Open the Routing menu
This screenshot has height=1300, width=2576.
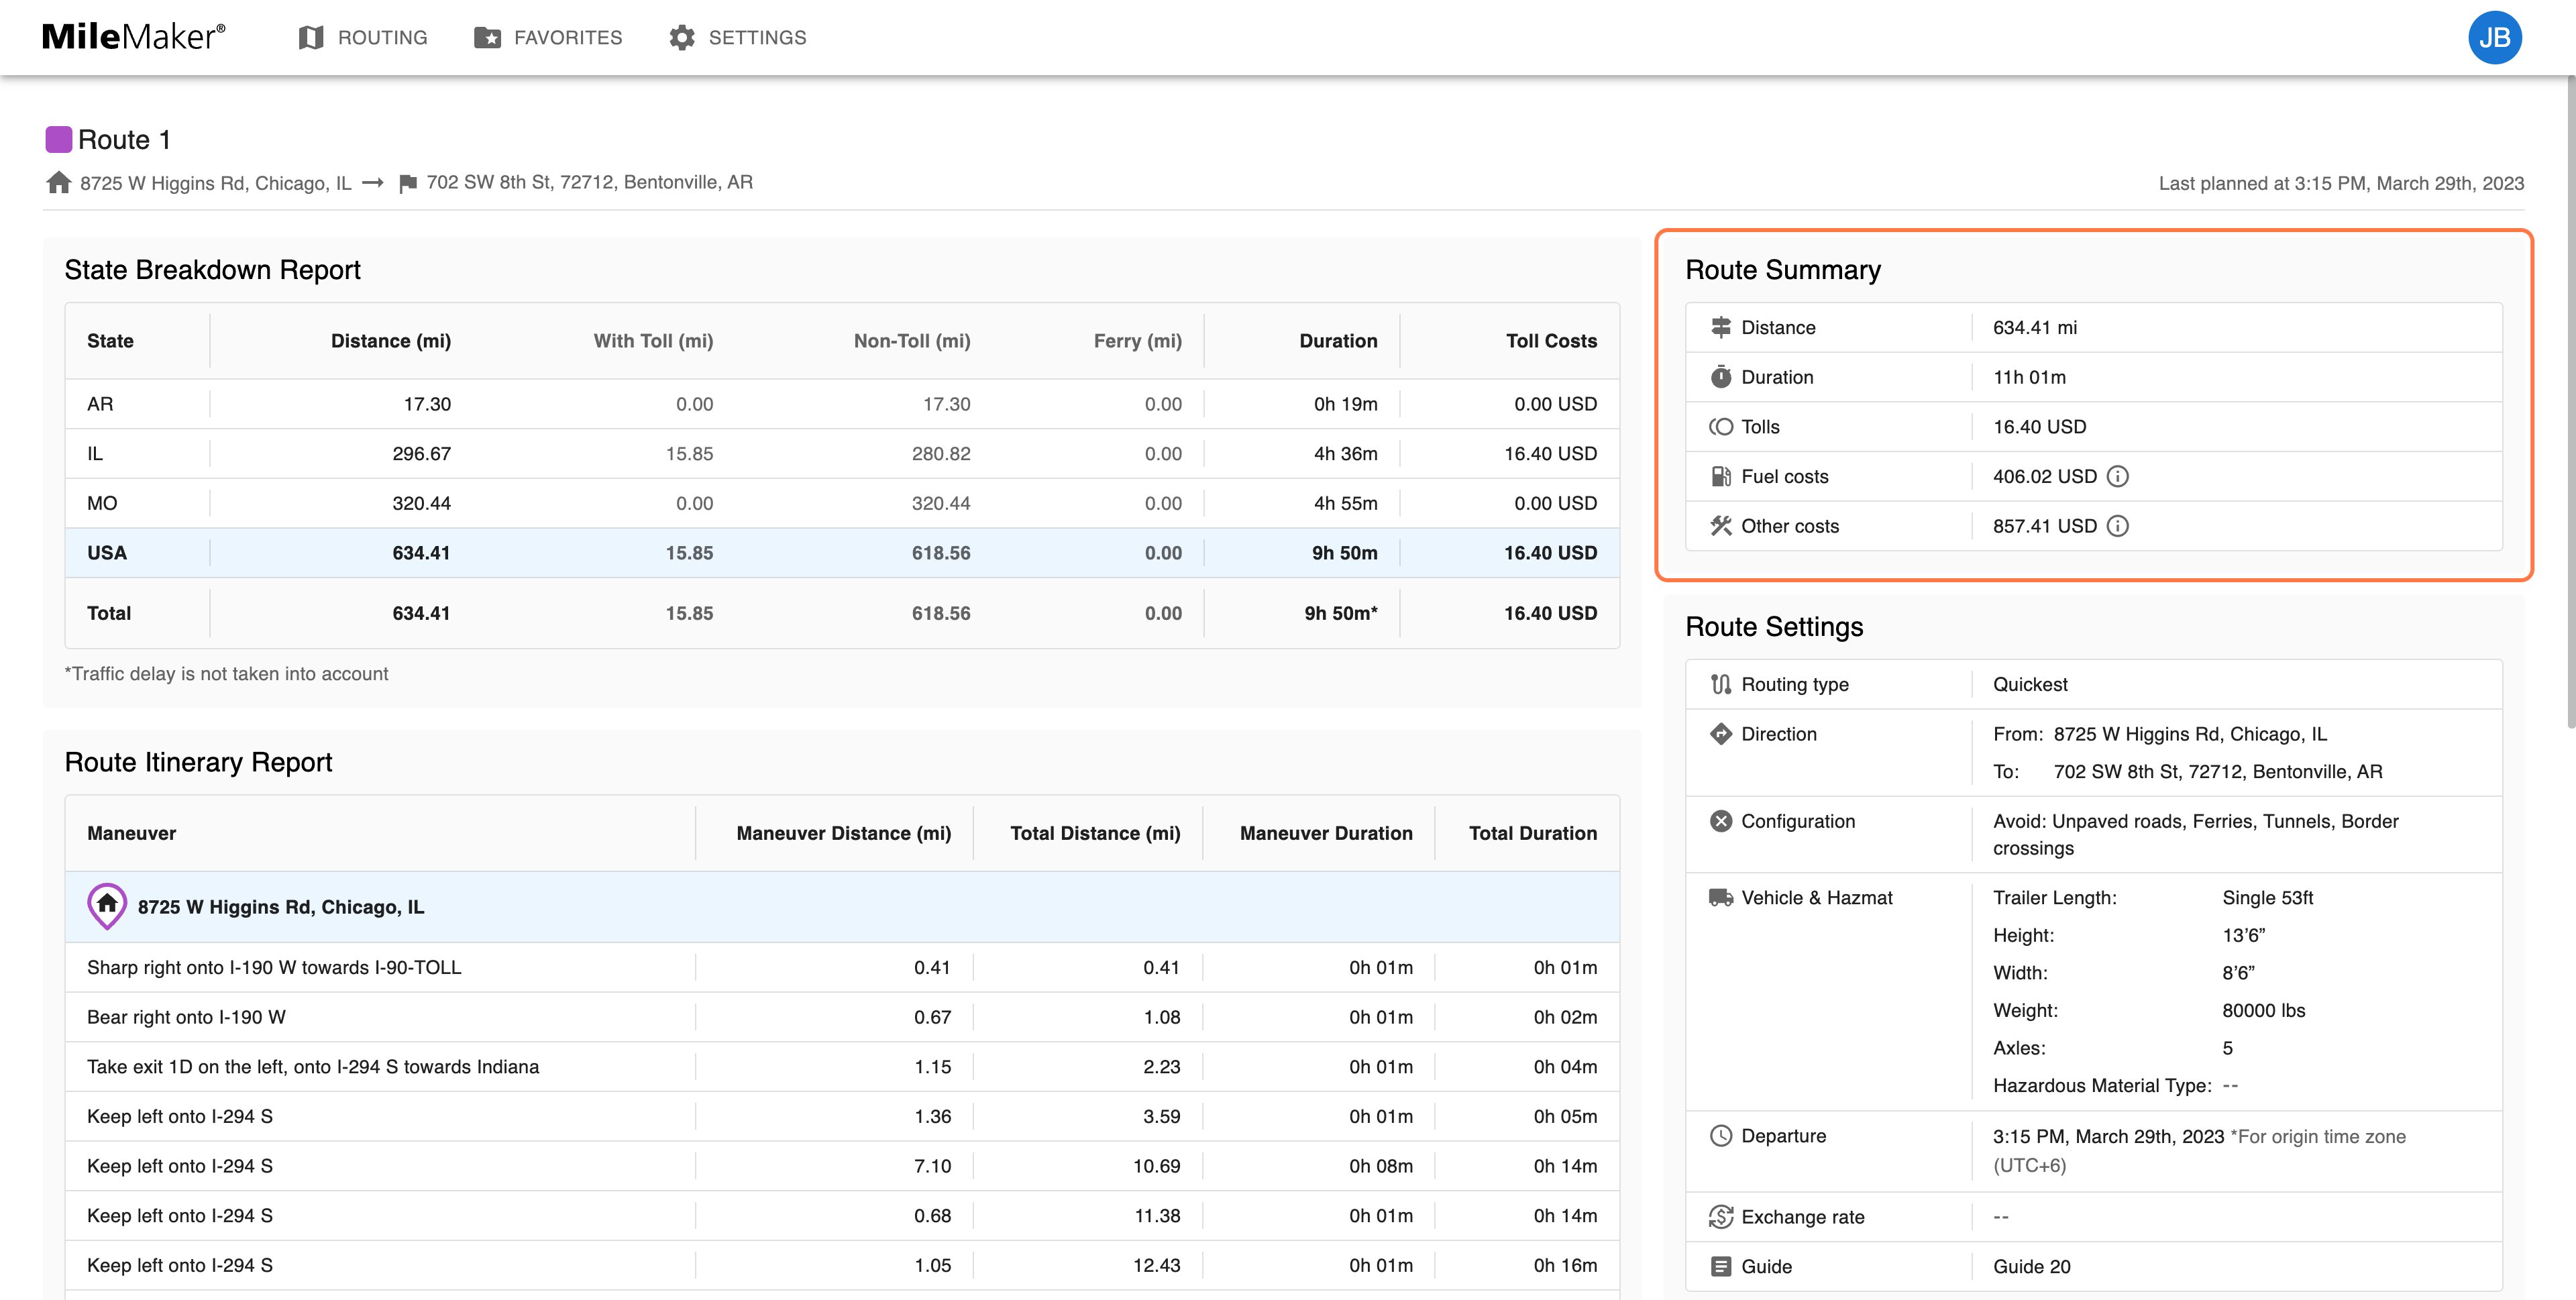[x=363, y=38]
